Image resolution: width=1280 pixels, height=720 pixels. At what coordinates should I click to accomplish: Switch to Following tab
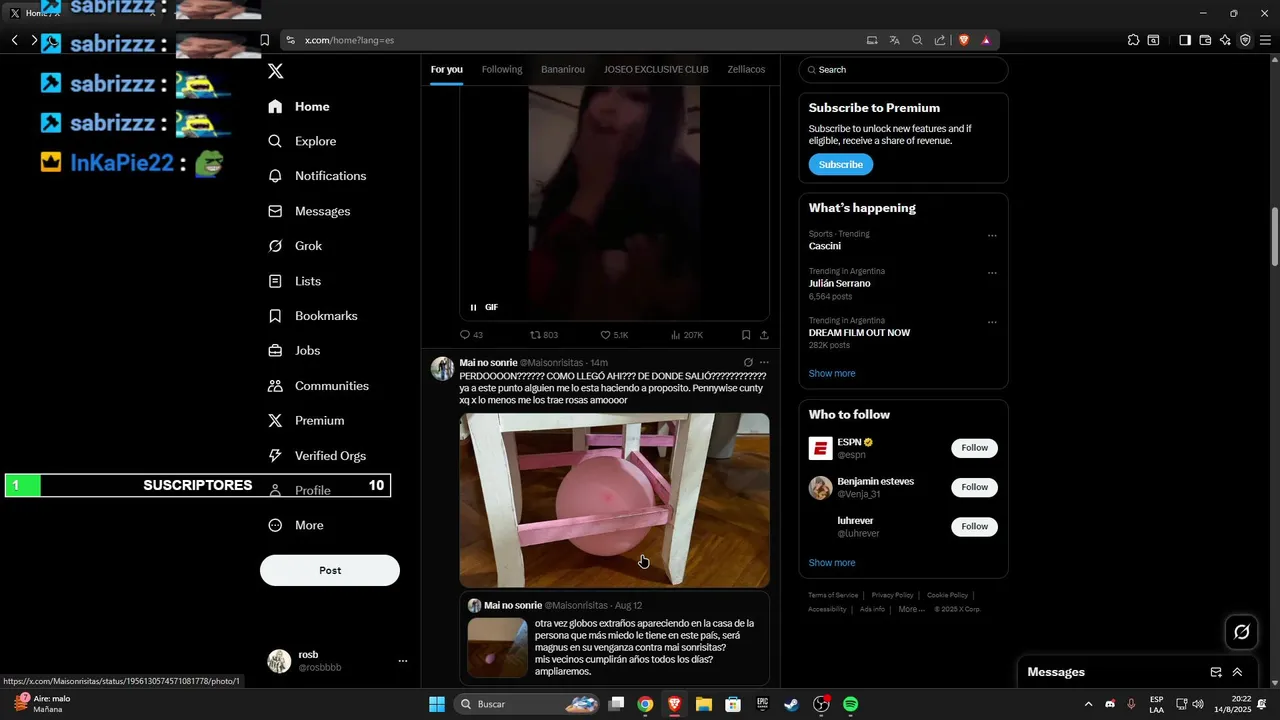(502, 70)
